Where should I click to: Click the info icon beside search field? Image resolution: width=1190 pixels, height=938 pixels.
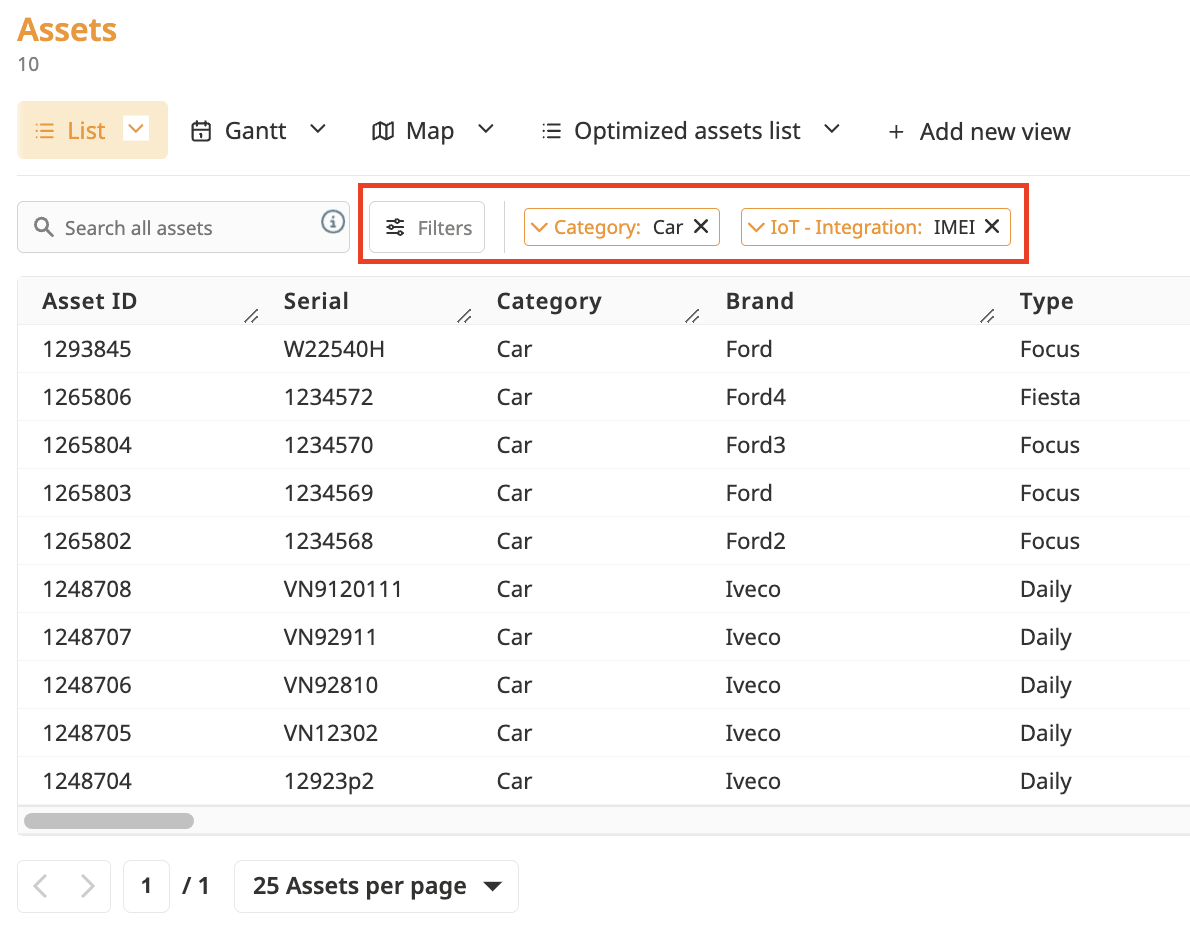[x=333, y=222]
